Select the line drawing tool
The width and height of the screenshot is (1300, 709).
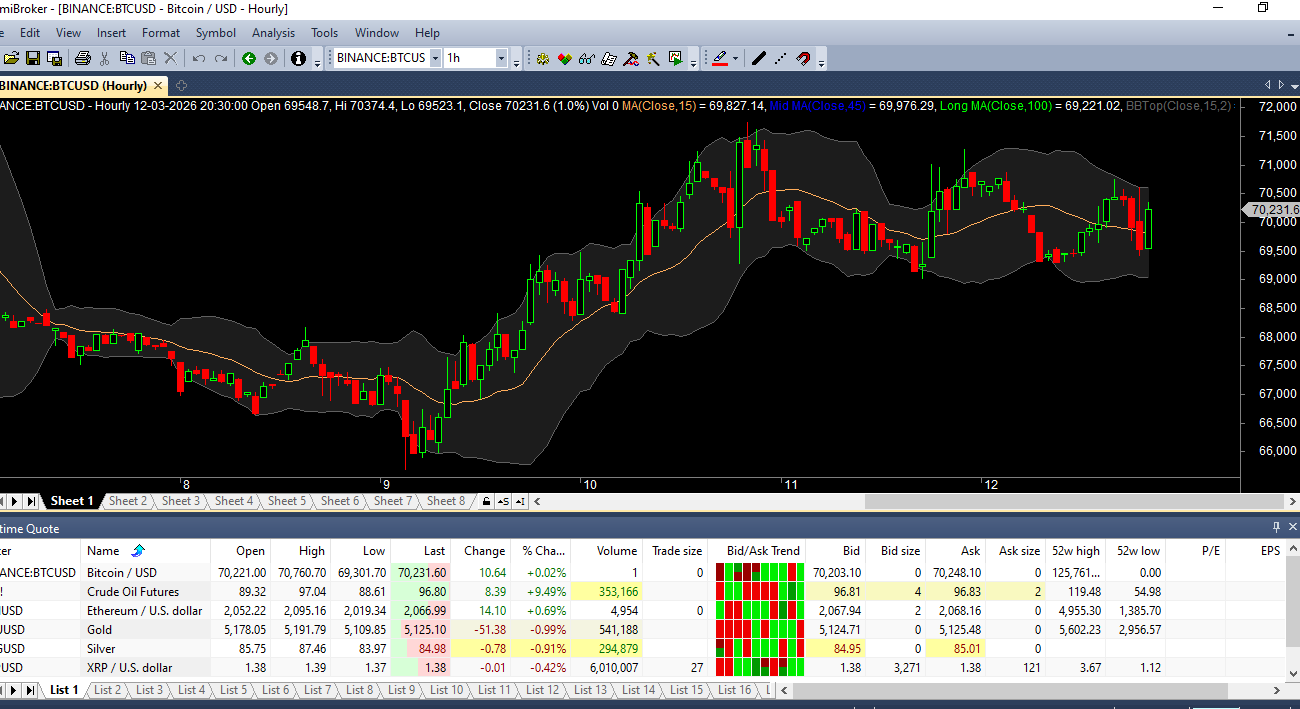[758, 58]
